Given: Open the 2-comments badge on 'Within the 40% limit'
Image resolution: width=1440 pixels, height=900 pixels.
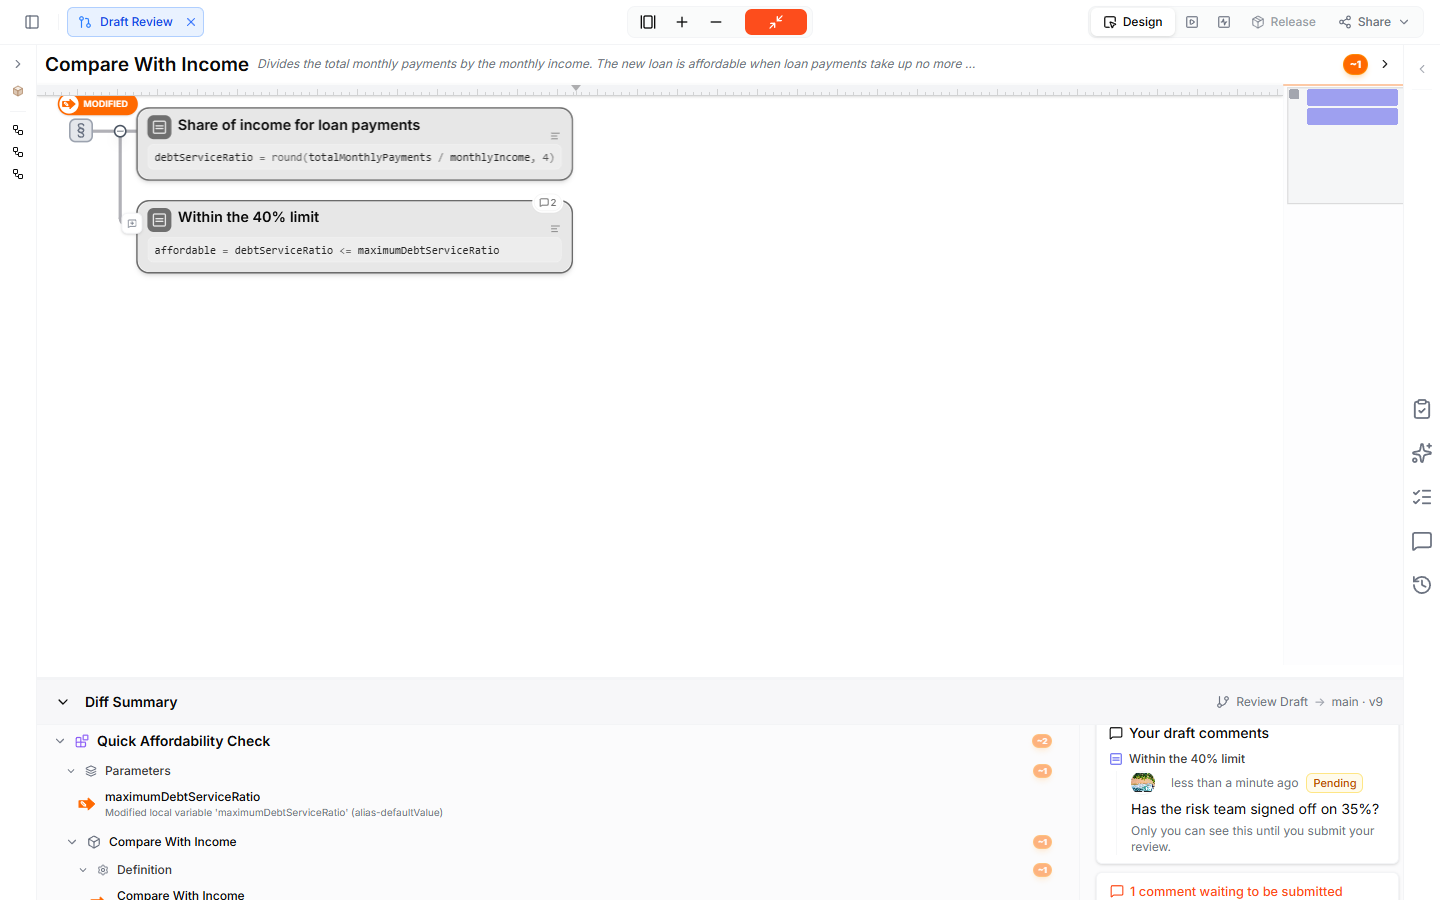Looking at the screenshot, I should click(548, 203).
